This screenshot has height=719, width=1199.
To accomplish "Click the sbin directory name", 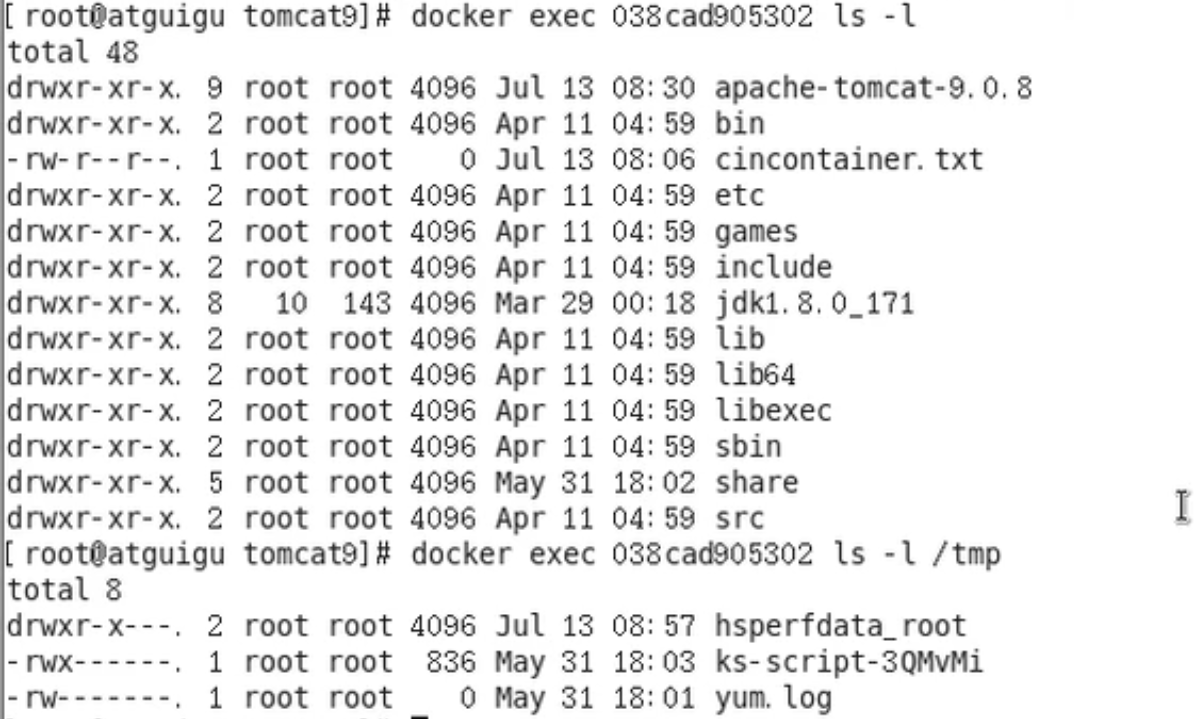I will [x=748, y=446].
